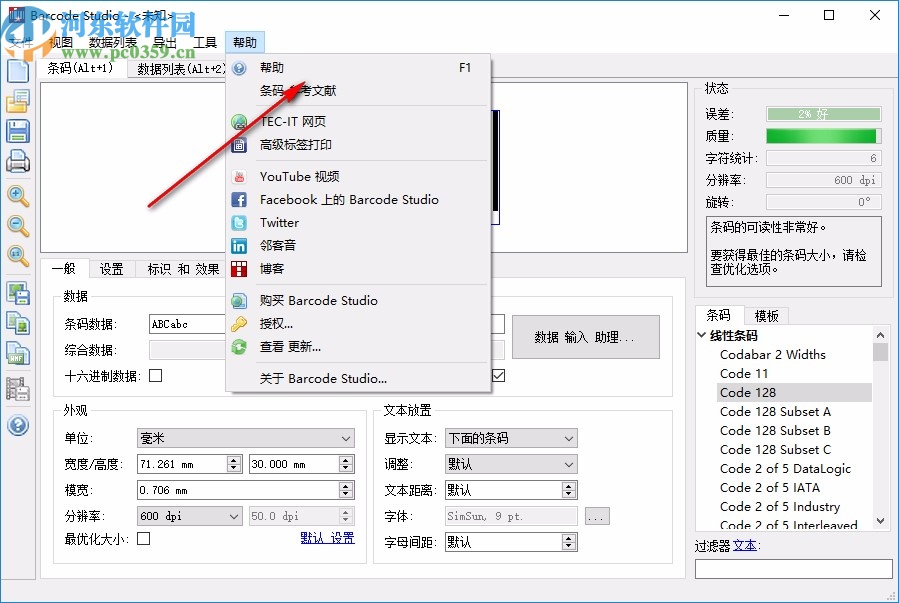Click the 数据 输入 助理 button
Viewport: 899px width, 603px height.
[585, 337]
